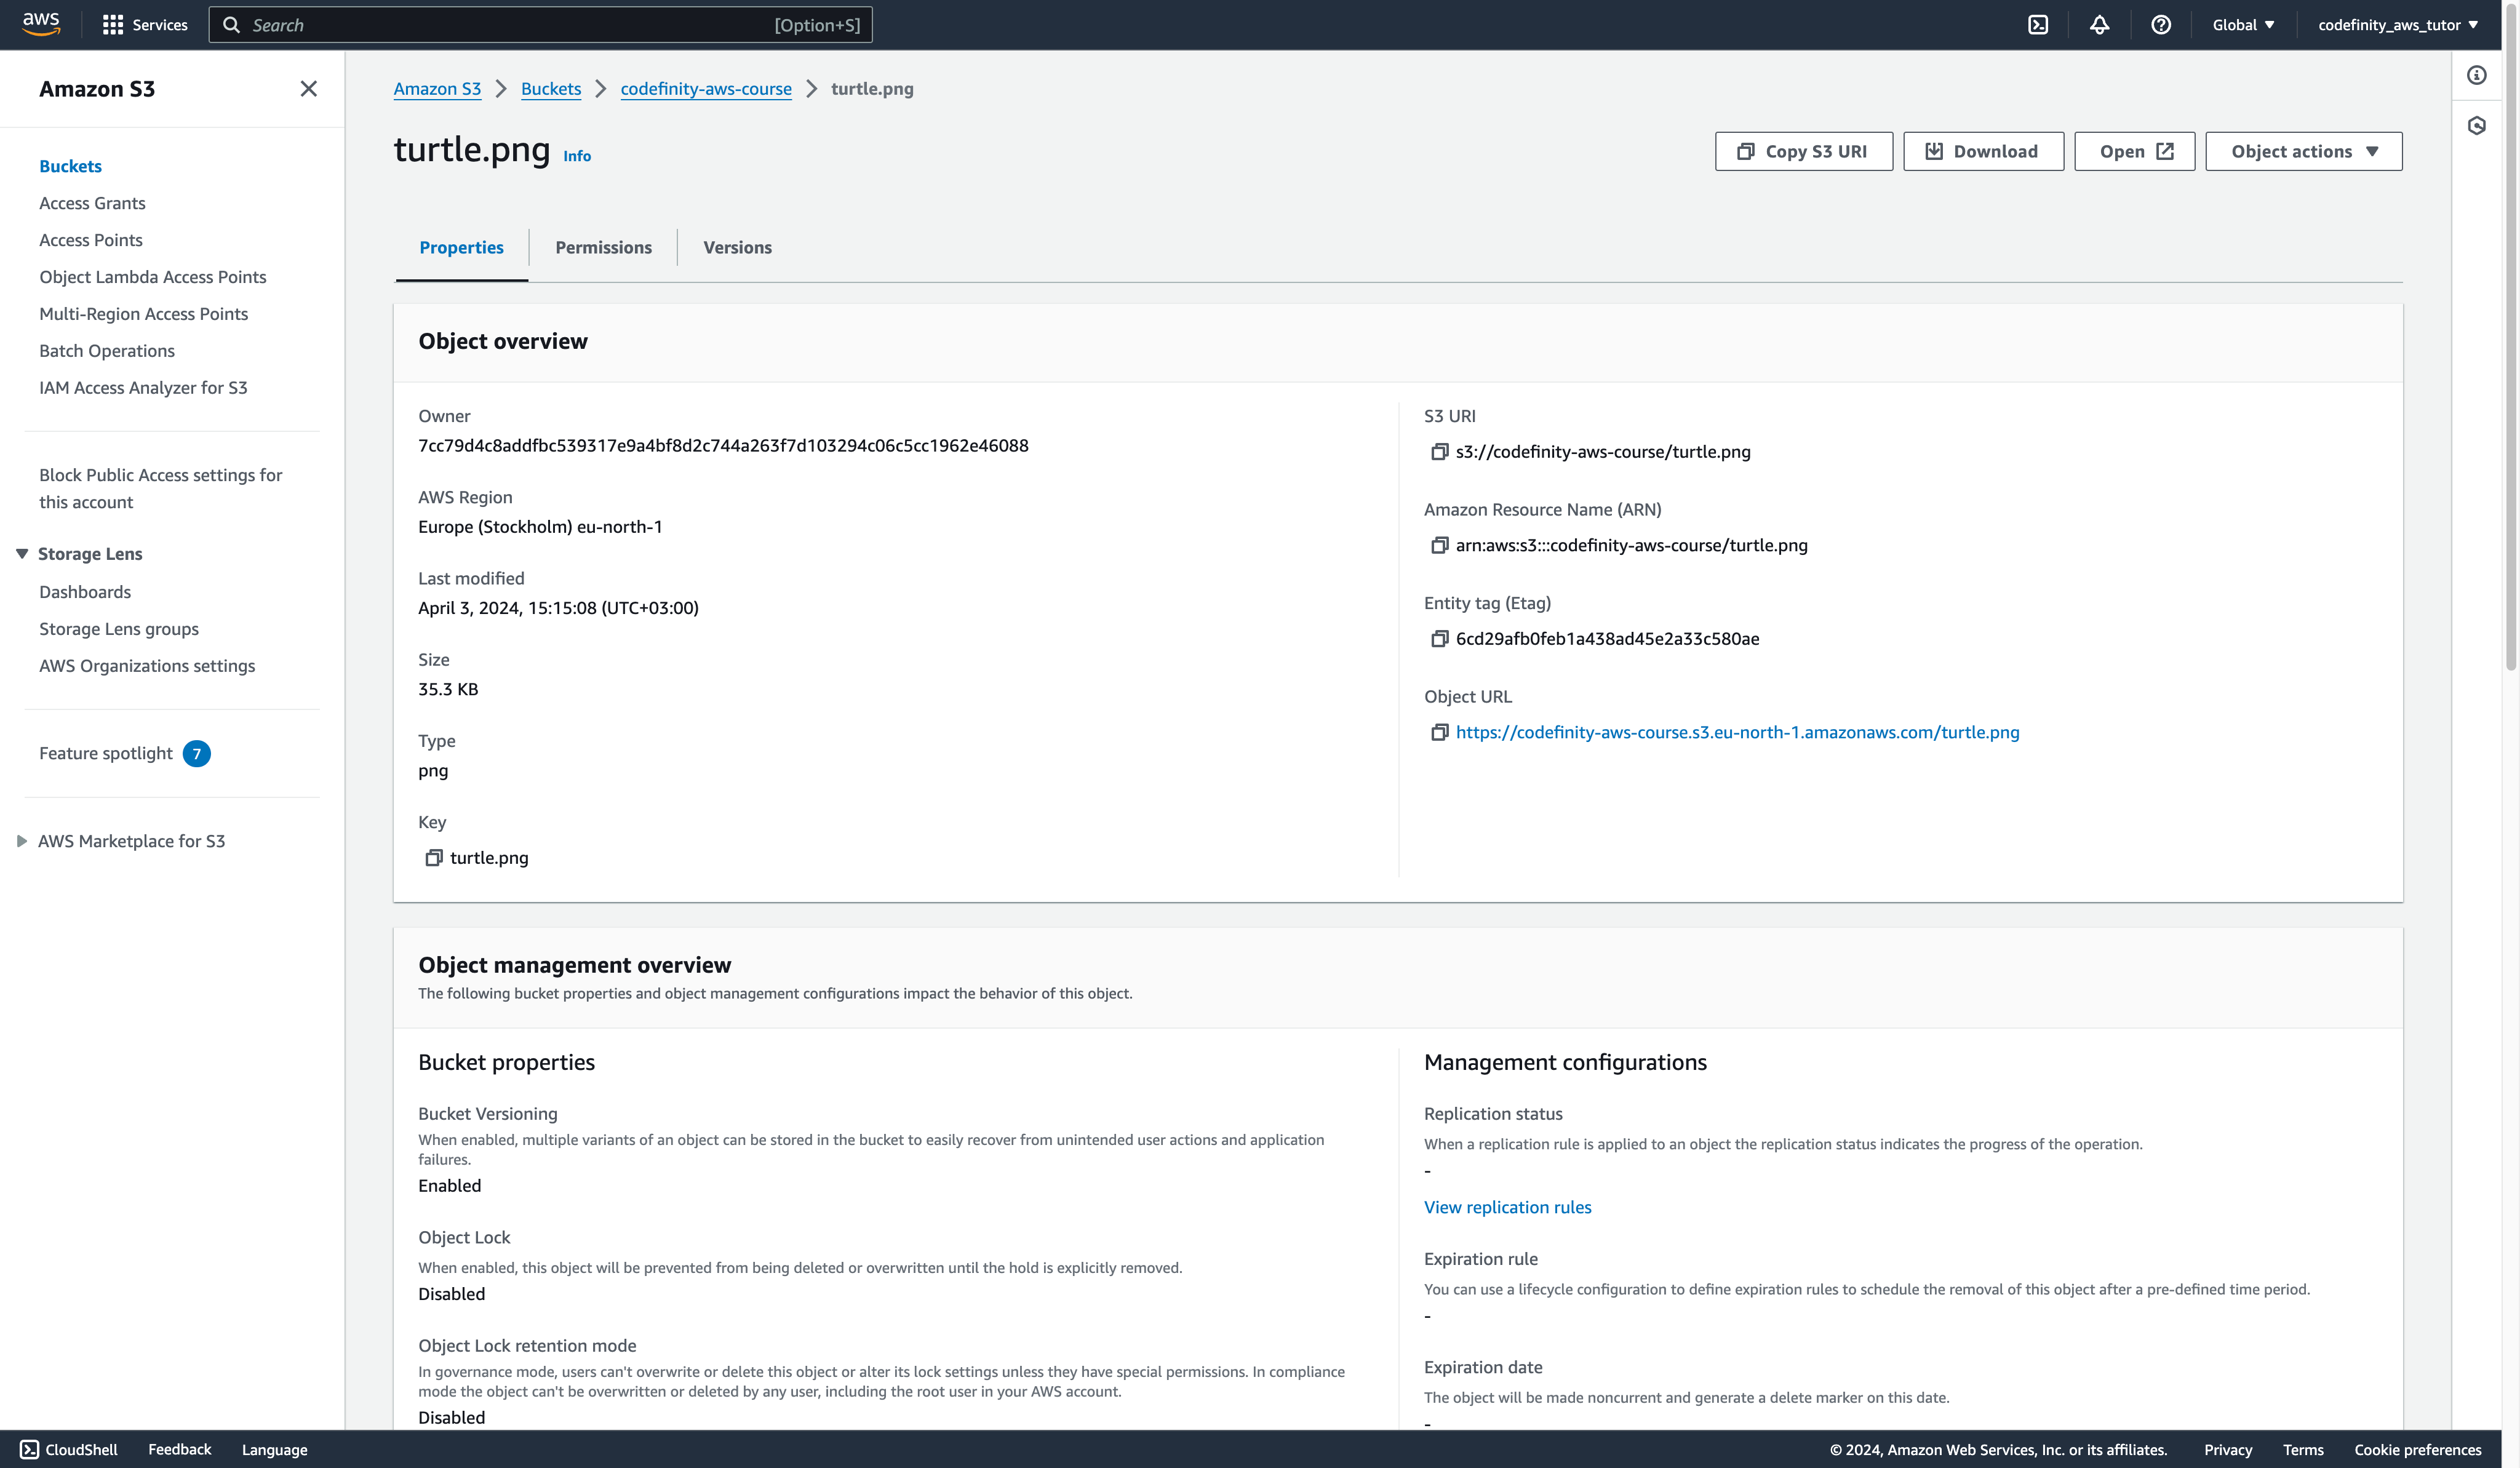
Task: Open the Services grid menu
Action: tap(145, 25)
